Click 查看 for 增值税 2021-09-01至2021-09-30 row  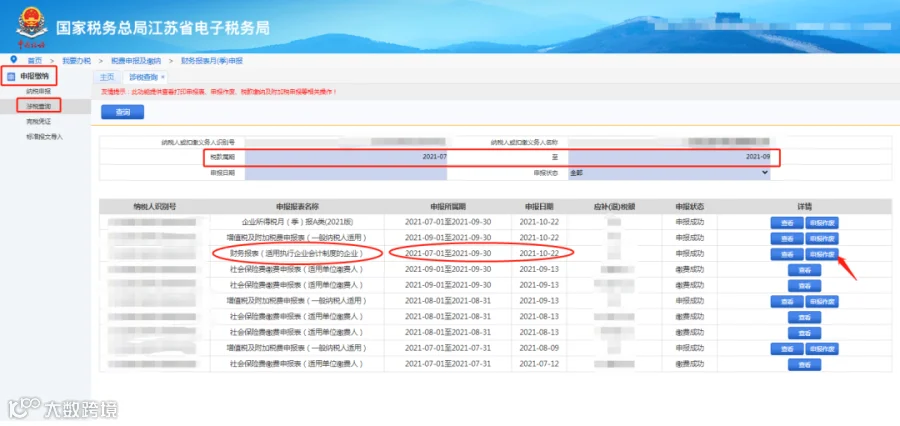click(x=787, y=238)
